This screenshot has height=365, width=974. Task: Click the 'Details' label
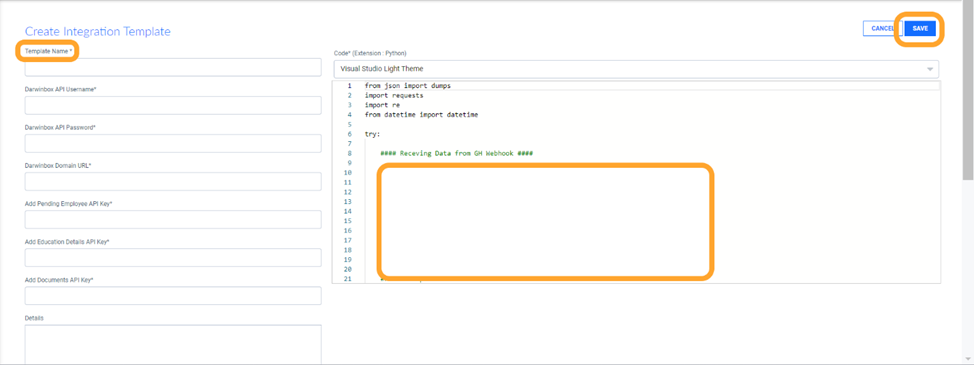tap(34, 318)
